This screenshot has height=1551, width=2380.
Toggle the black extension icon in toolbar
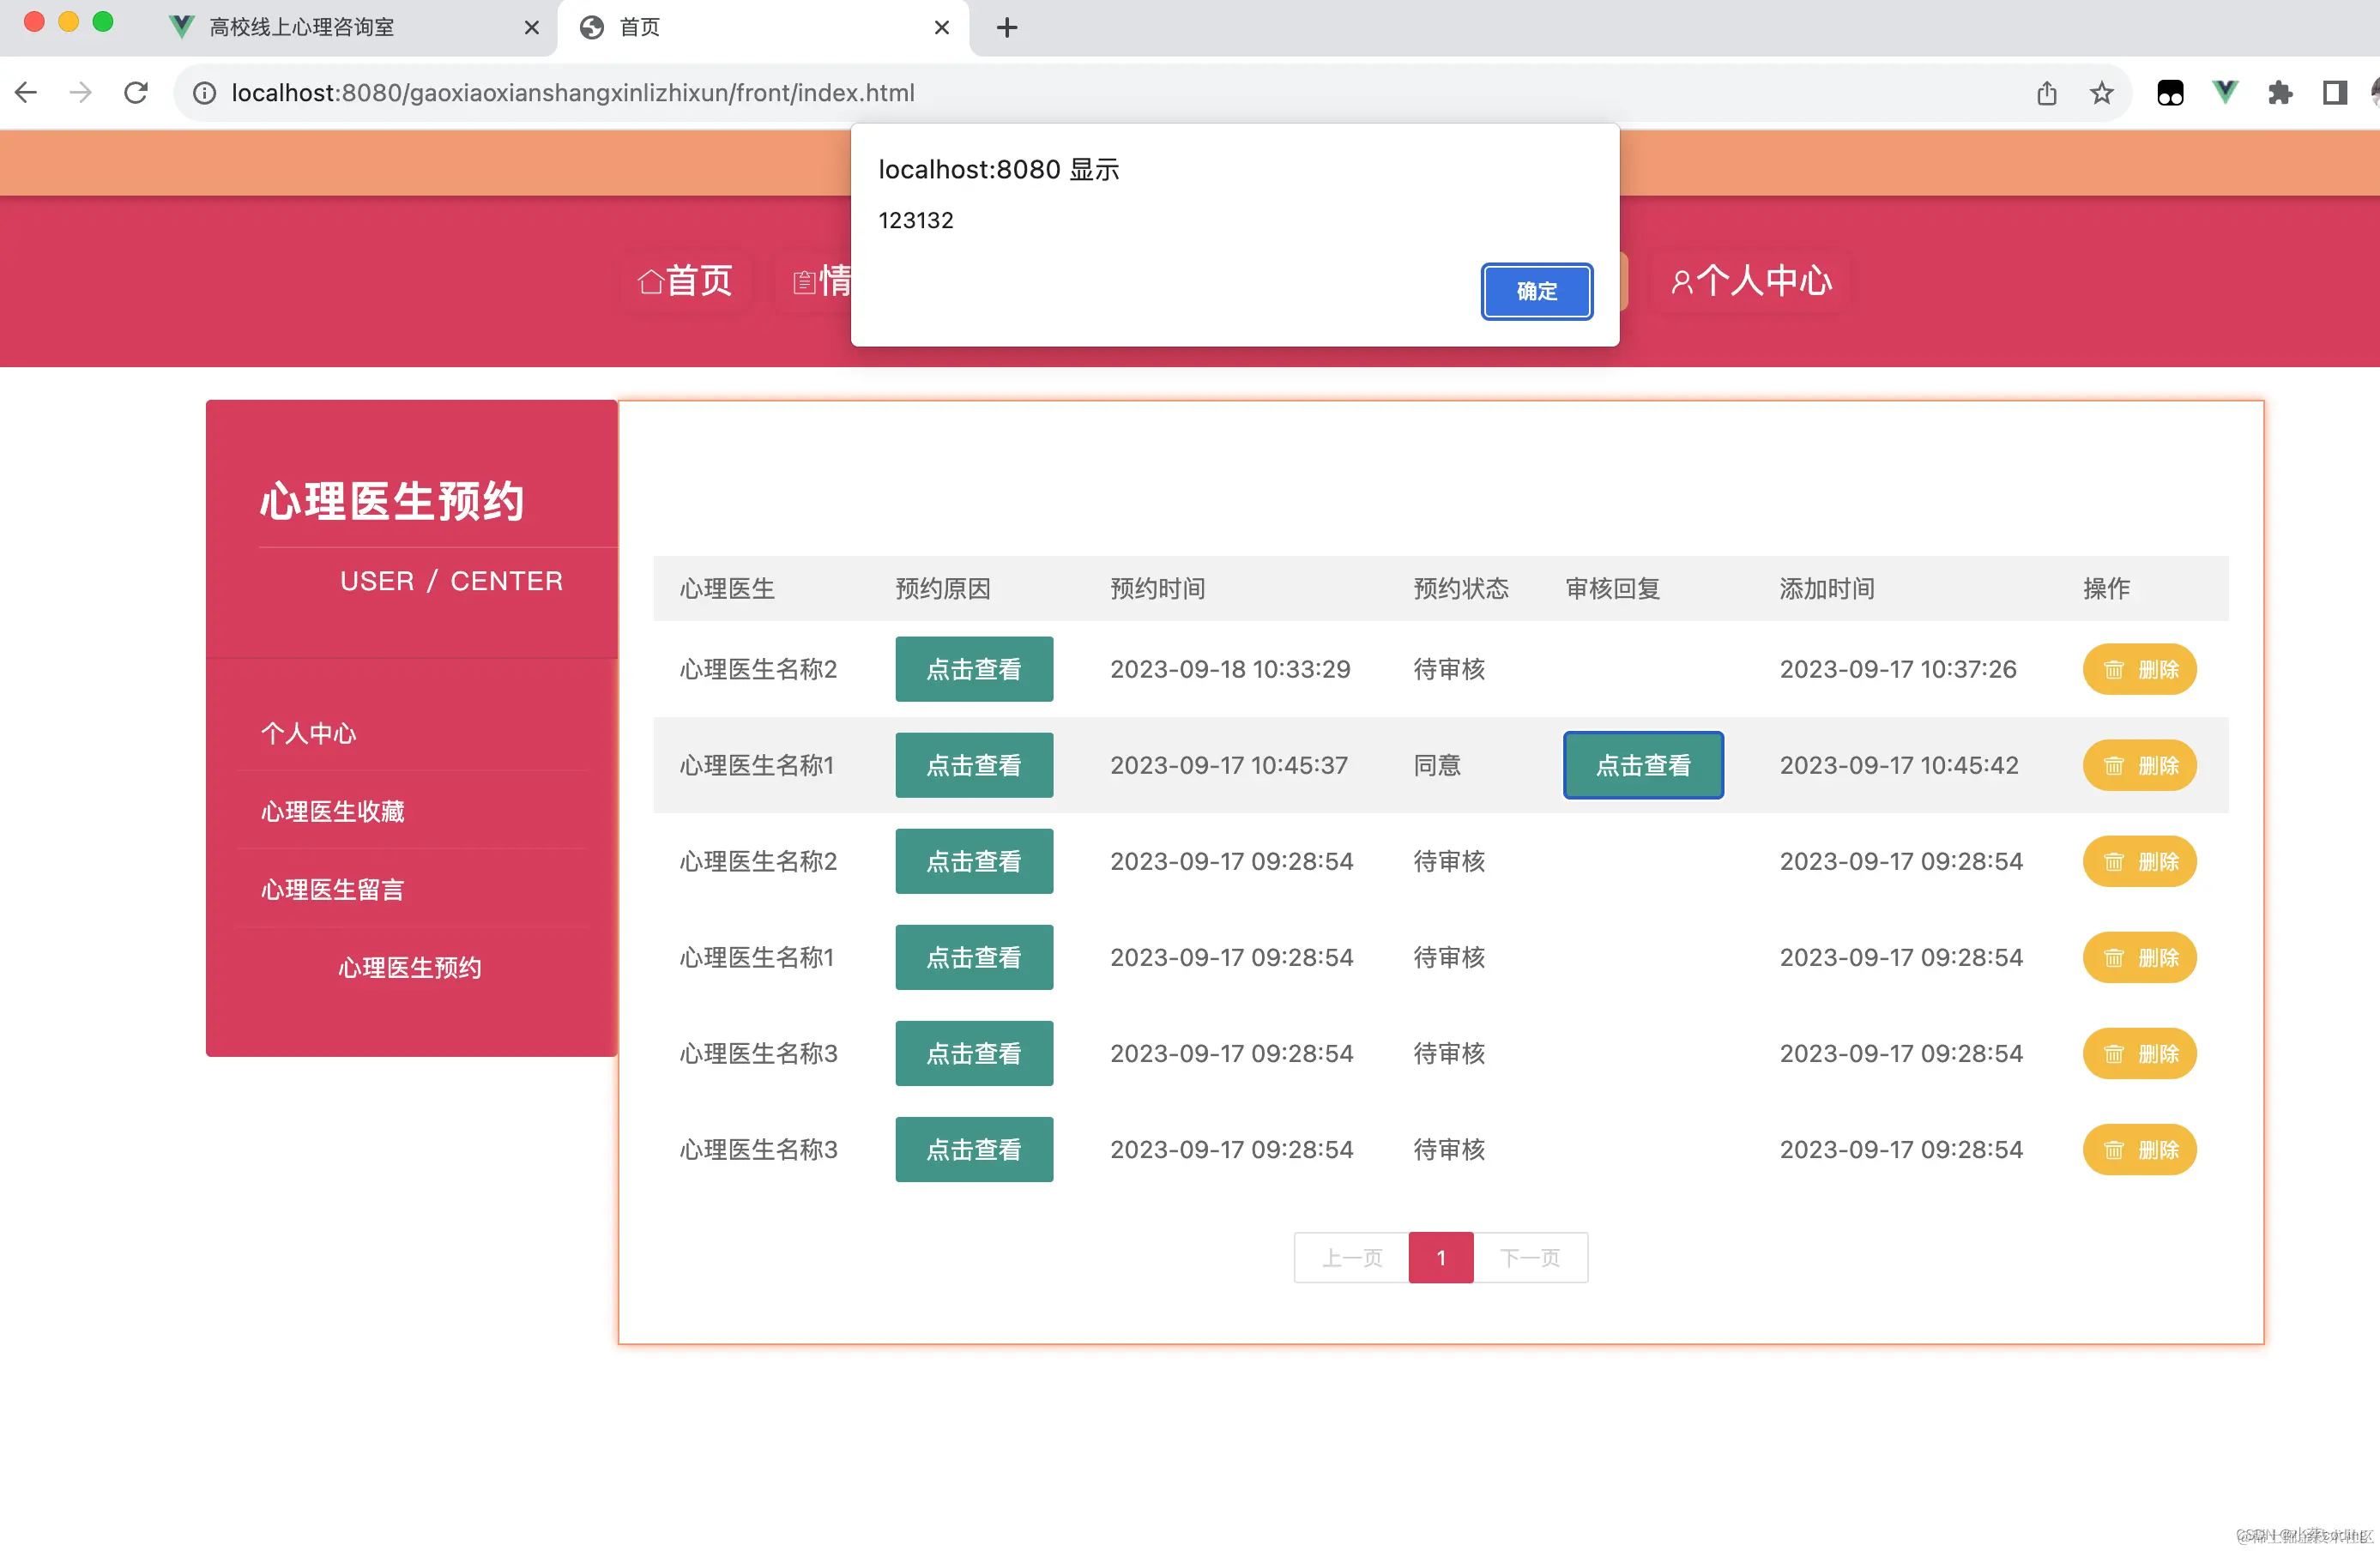click(x=2170, y=92)
